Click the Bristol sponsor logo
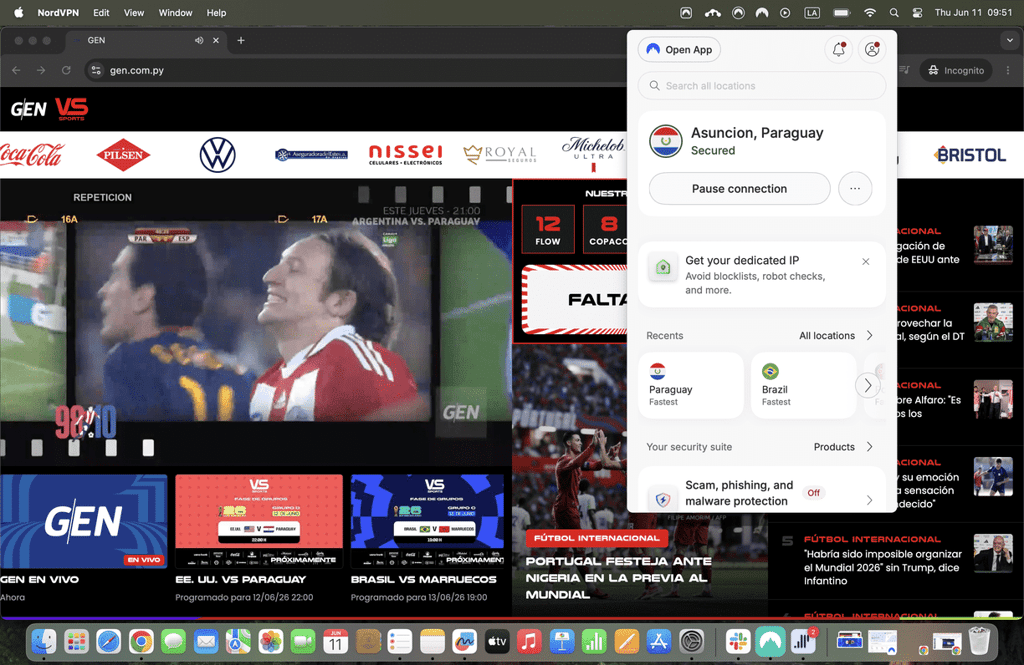1024x665 pixels. pyautogui.click(x=970, y=155)
